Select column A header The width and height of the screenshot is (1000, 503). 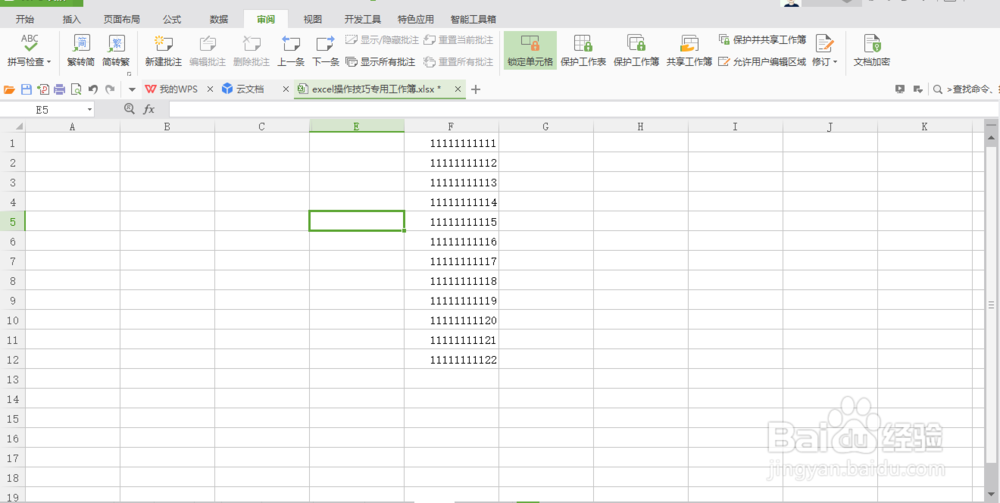[72, 126]
